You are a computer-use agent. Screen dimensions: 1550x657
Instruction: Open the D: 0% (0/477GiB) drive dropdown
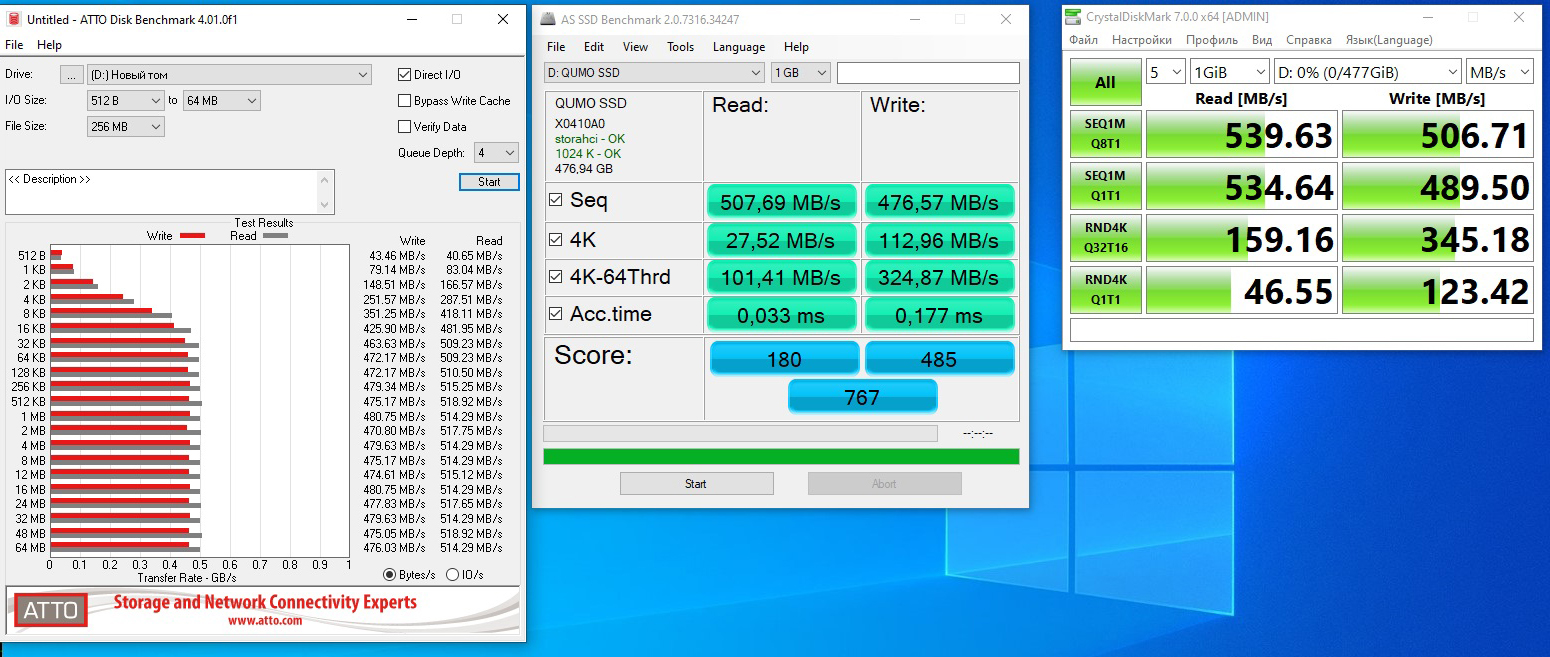tap(1367, 72)
